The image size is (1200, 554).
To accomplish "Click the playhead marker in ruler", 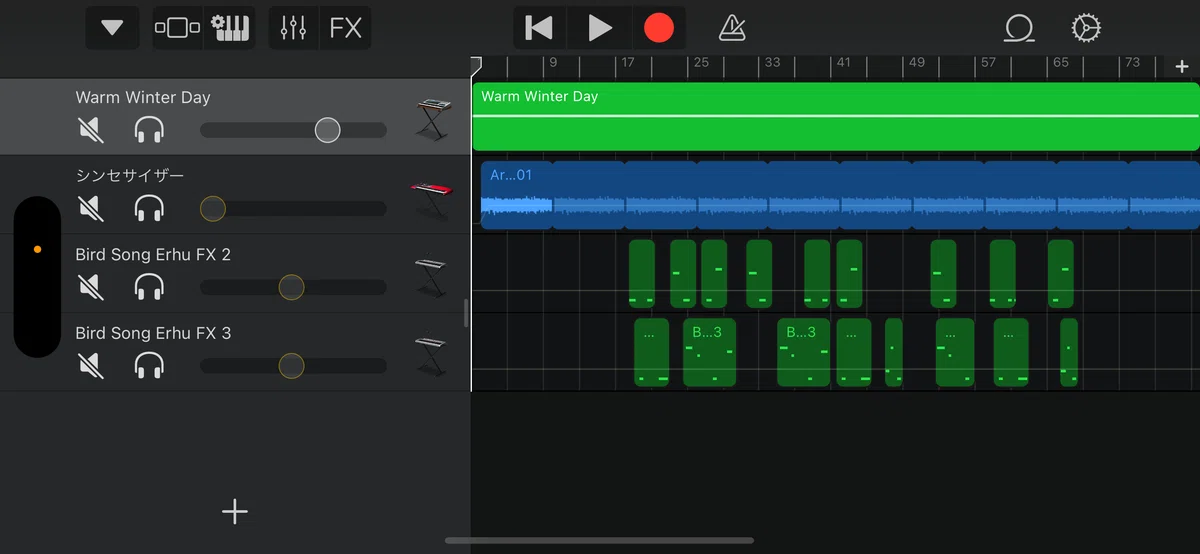I will coord(476,65).
